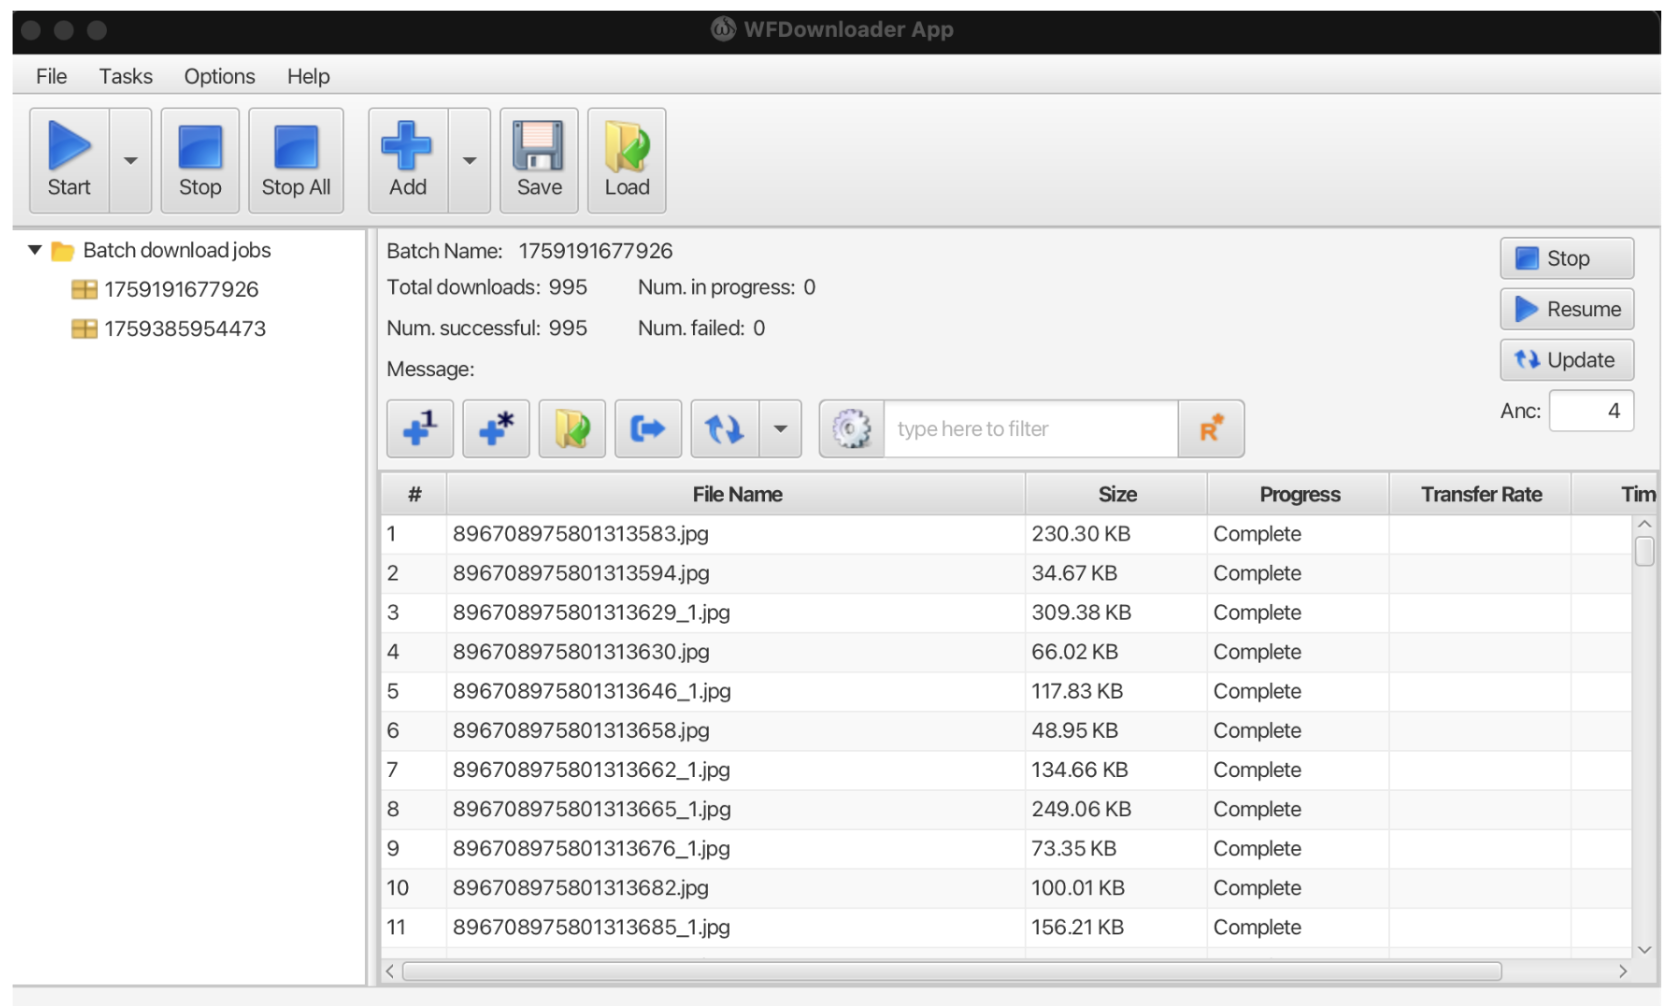Select batch 1759385954473 in the sidebar
1672x1006 pixels.
coord(184,328)
